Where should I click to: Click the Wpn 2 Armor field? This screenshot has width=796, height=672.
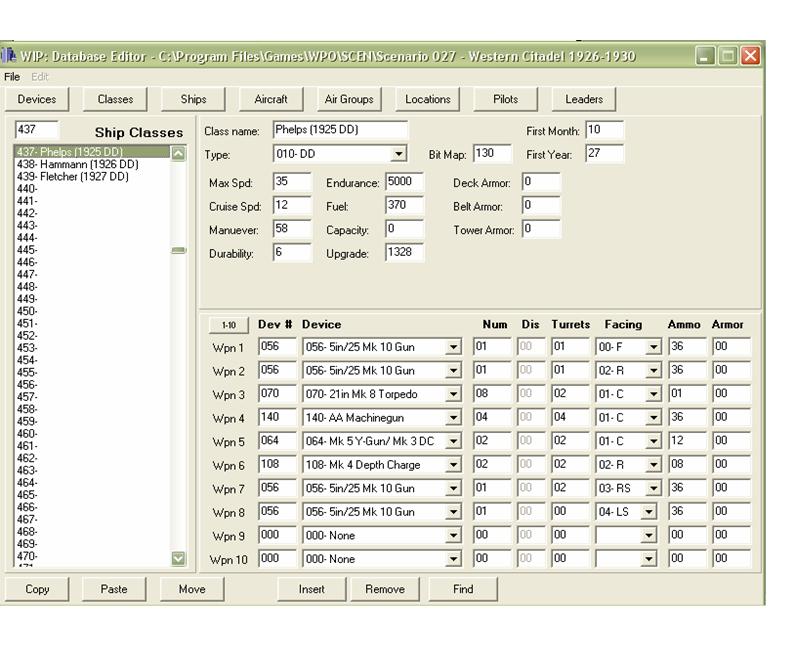(732, 370)
